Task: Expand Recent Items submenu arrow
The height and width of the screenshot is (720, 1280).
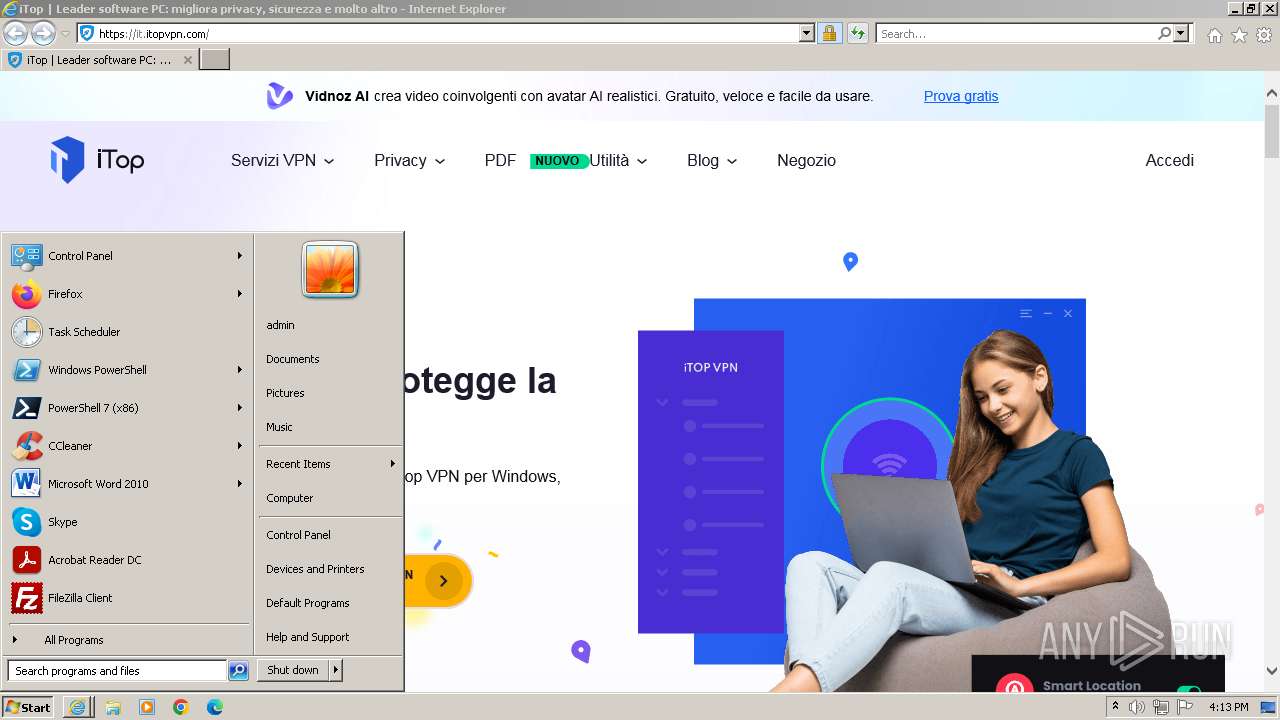Action: 393,464
